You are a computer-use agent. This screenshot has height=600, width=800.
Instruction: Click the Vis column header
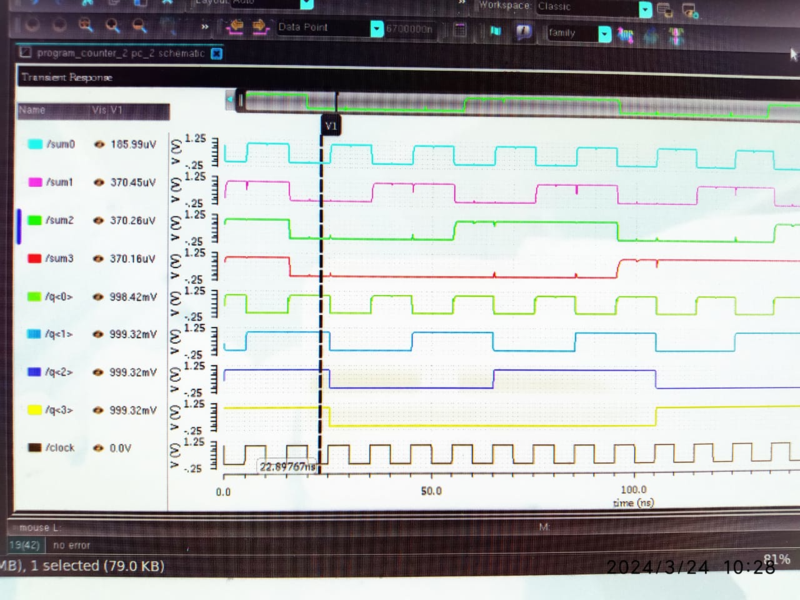(98, 110)
